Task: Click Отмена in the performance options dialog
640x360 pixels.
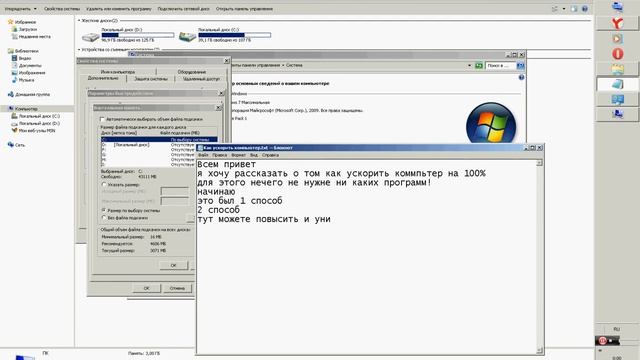Action: pyautogui.click(x=177, y=288)
